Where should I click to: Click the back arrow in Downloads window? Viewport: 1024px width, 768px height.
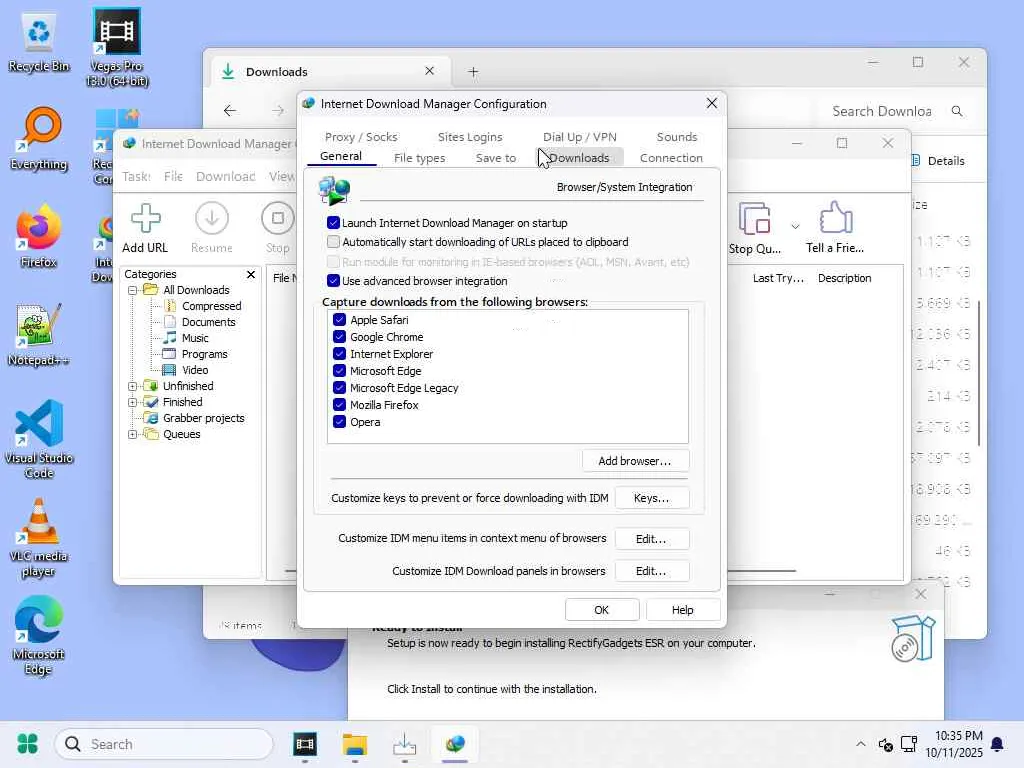click(x=230, y=110)
